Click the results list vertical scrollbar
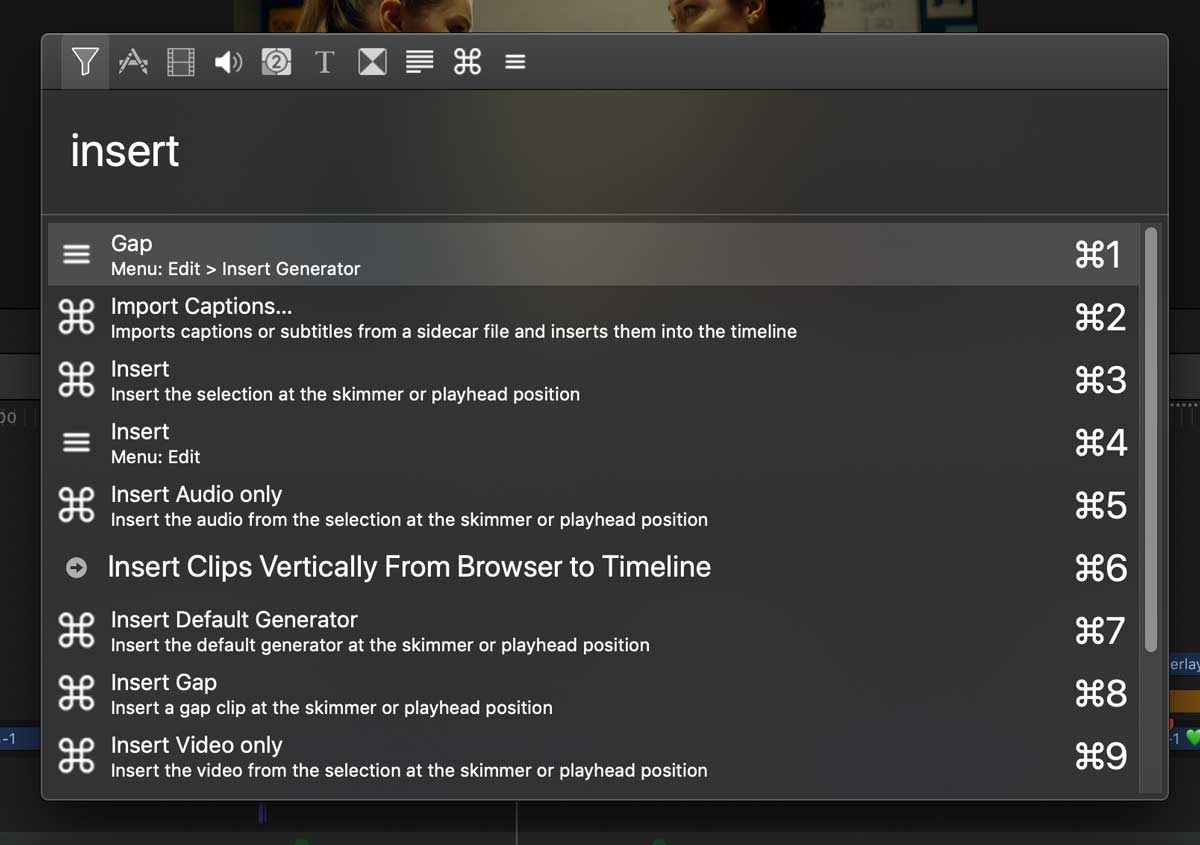Viewport: 1200px width, 845px height. point(1150,440)
